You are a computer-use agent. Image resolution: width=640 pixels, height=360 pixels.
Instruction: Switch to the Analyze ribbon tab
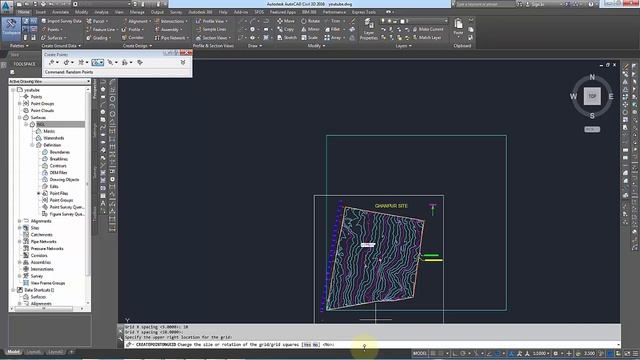[101, 12]
